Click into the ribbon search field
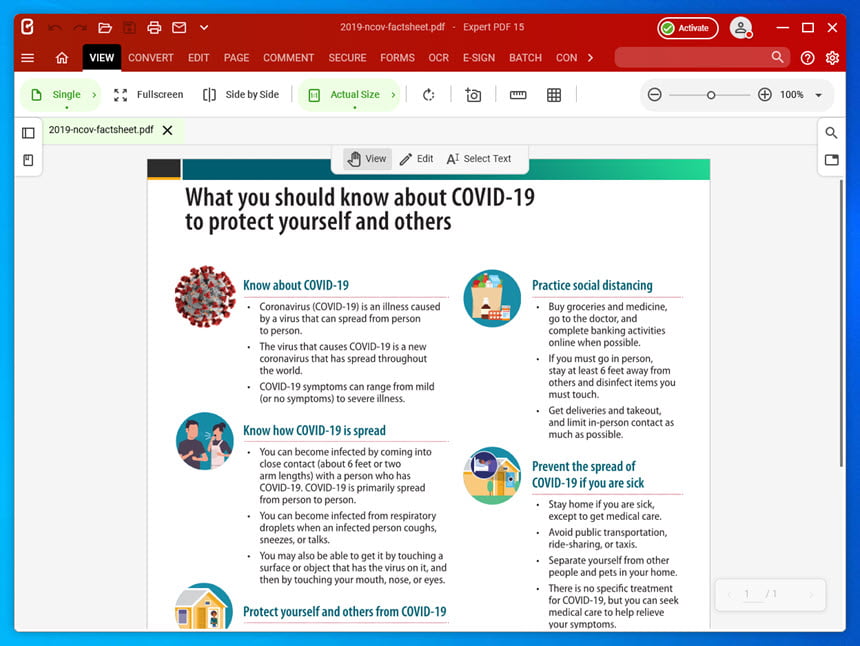 (x=691, y=57)
